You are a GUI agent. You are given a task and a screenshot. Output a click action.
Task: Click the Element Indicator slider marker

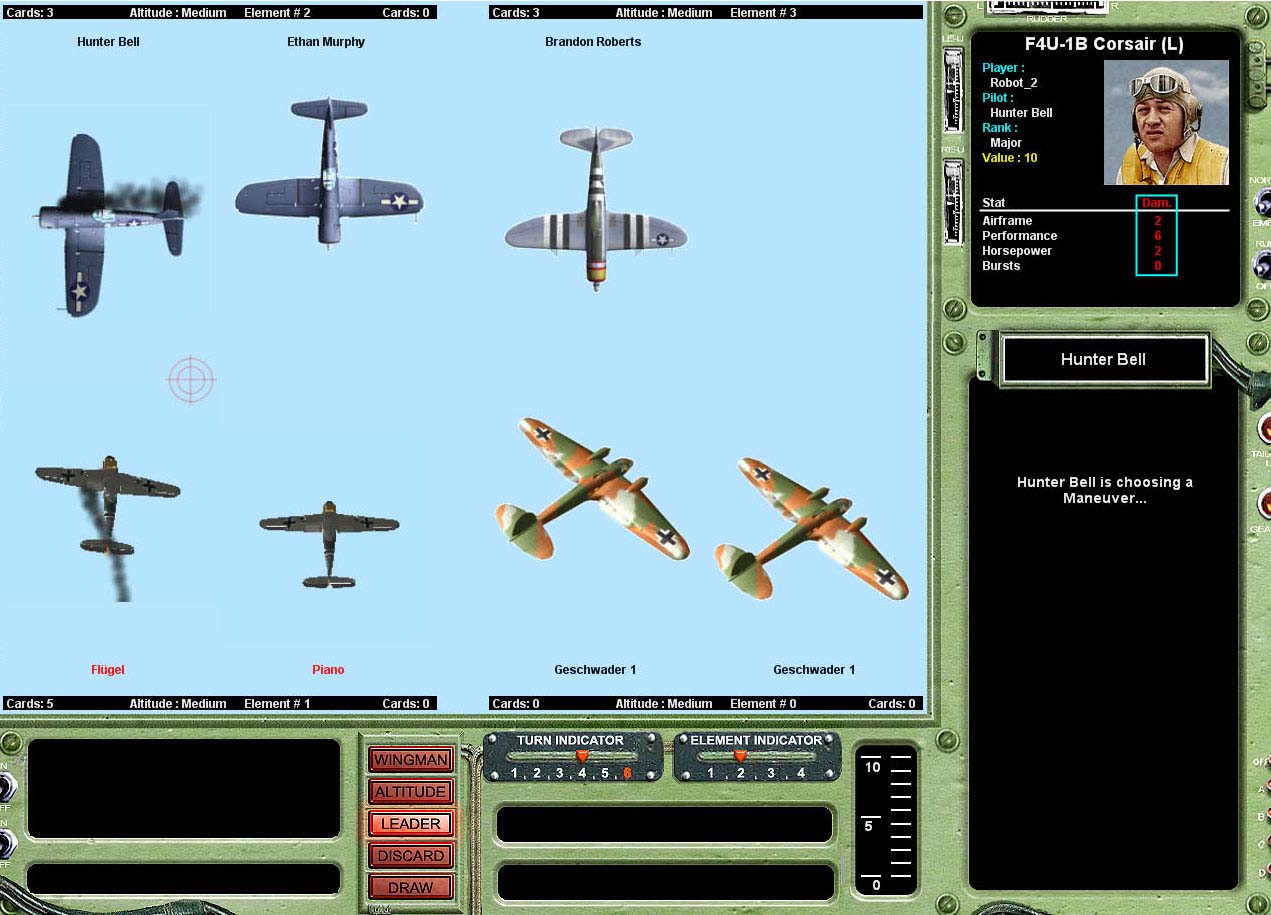[x=740, y=757]
